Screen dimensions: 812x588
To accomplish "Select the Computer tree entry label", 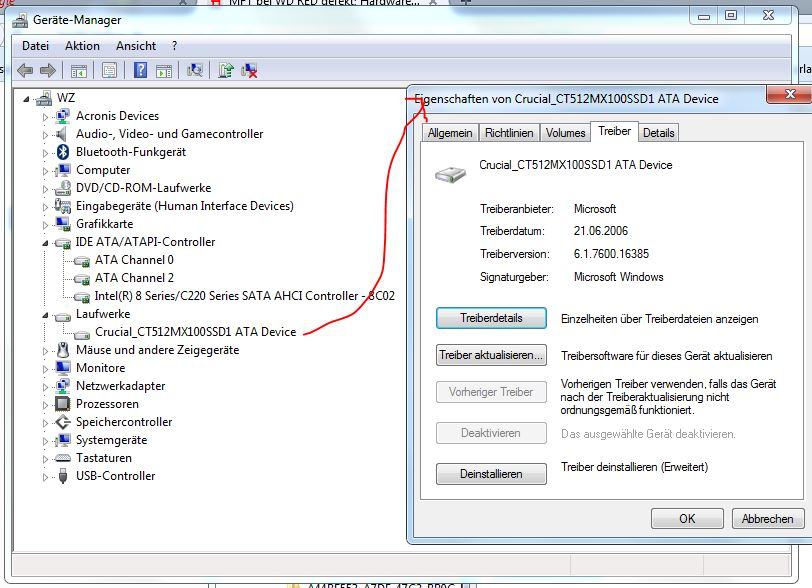I will (x=103, y=170).
